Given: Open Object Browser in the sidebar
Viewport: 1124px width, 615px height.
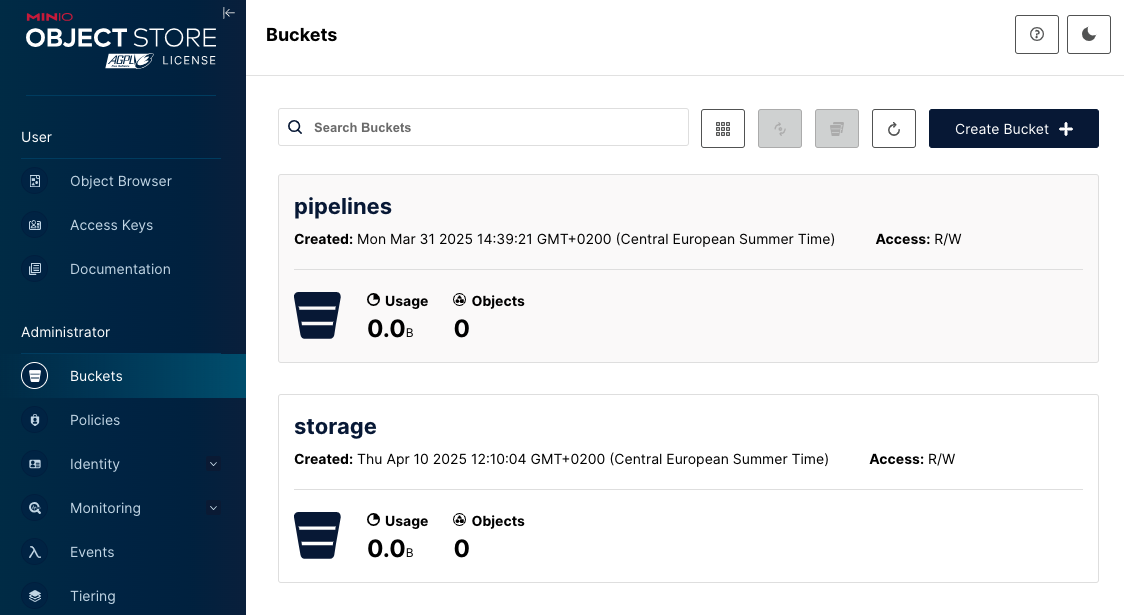Looking at the screenshot, I should [x=120, y=181].
